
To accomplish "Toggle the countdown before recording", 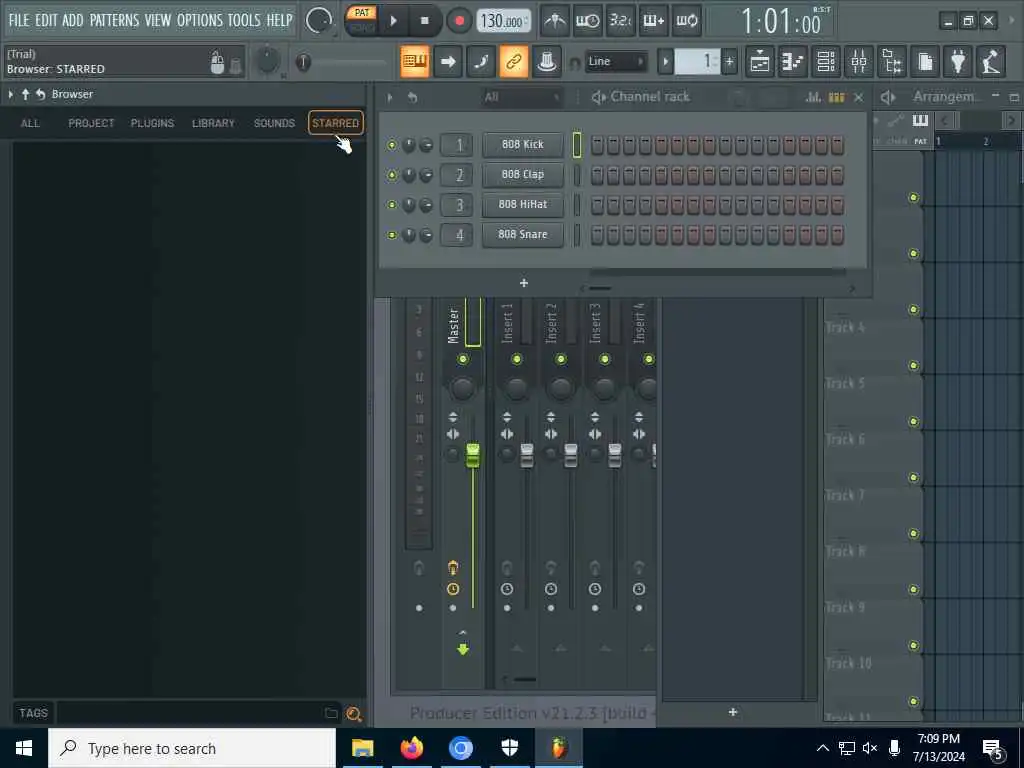I will (620, 21).
